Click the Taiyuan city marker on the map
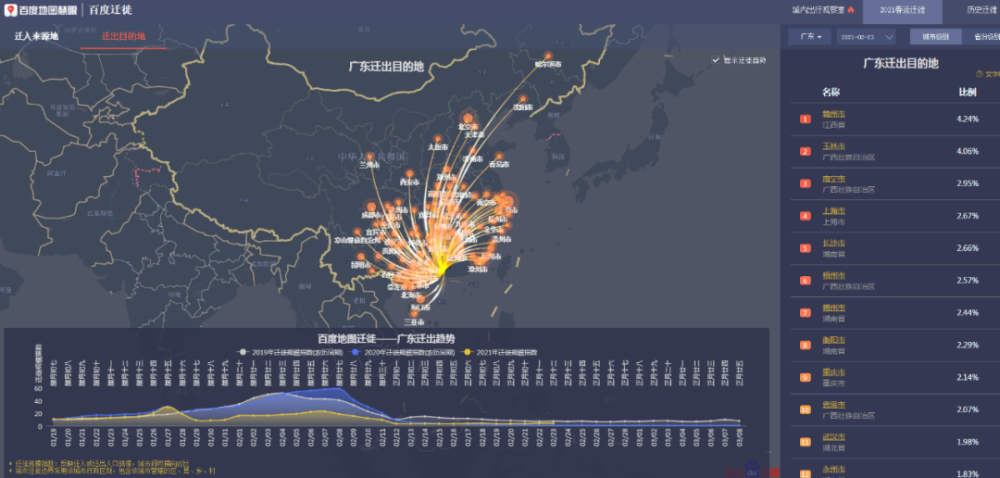1000x478 pixels. [x=438, y=139]
